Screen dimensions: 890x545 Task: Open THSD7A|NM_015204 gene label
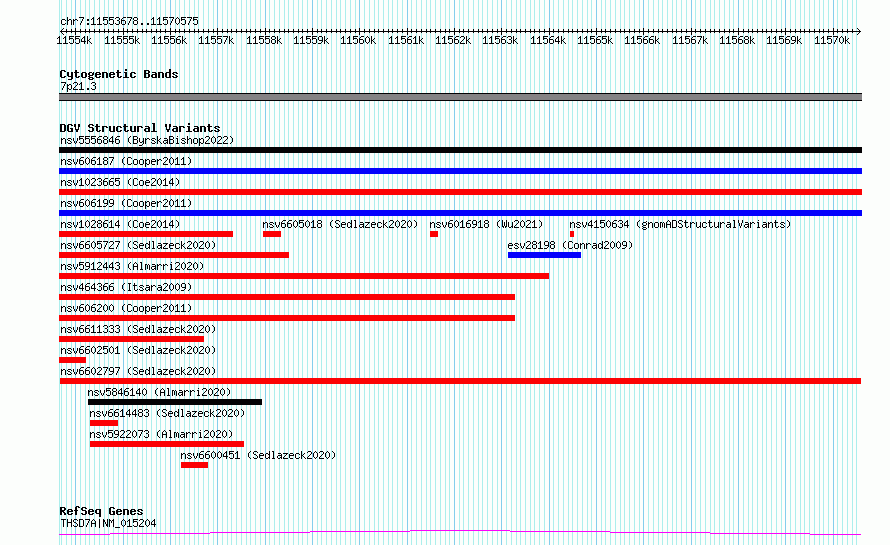tap(108, 523)
